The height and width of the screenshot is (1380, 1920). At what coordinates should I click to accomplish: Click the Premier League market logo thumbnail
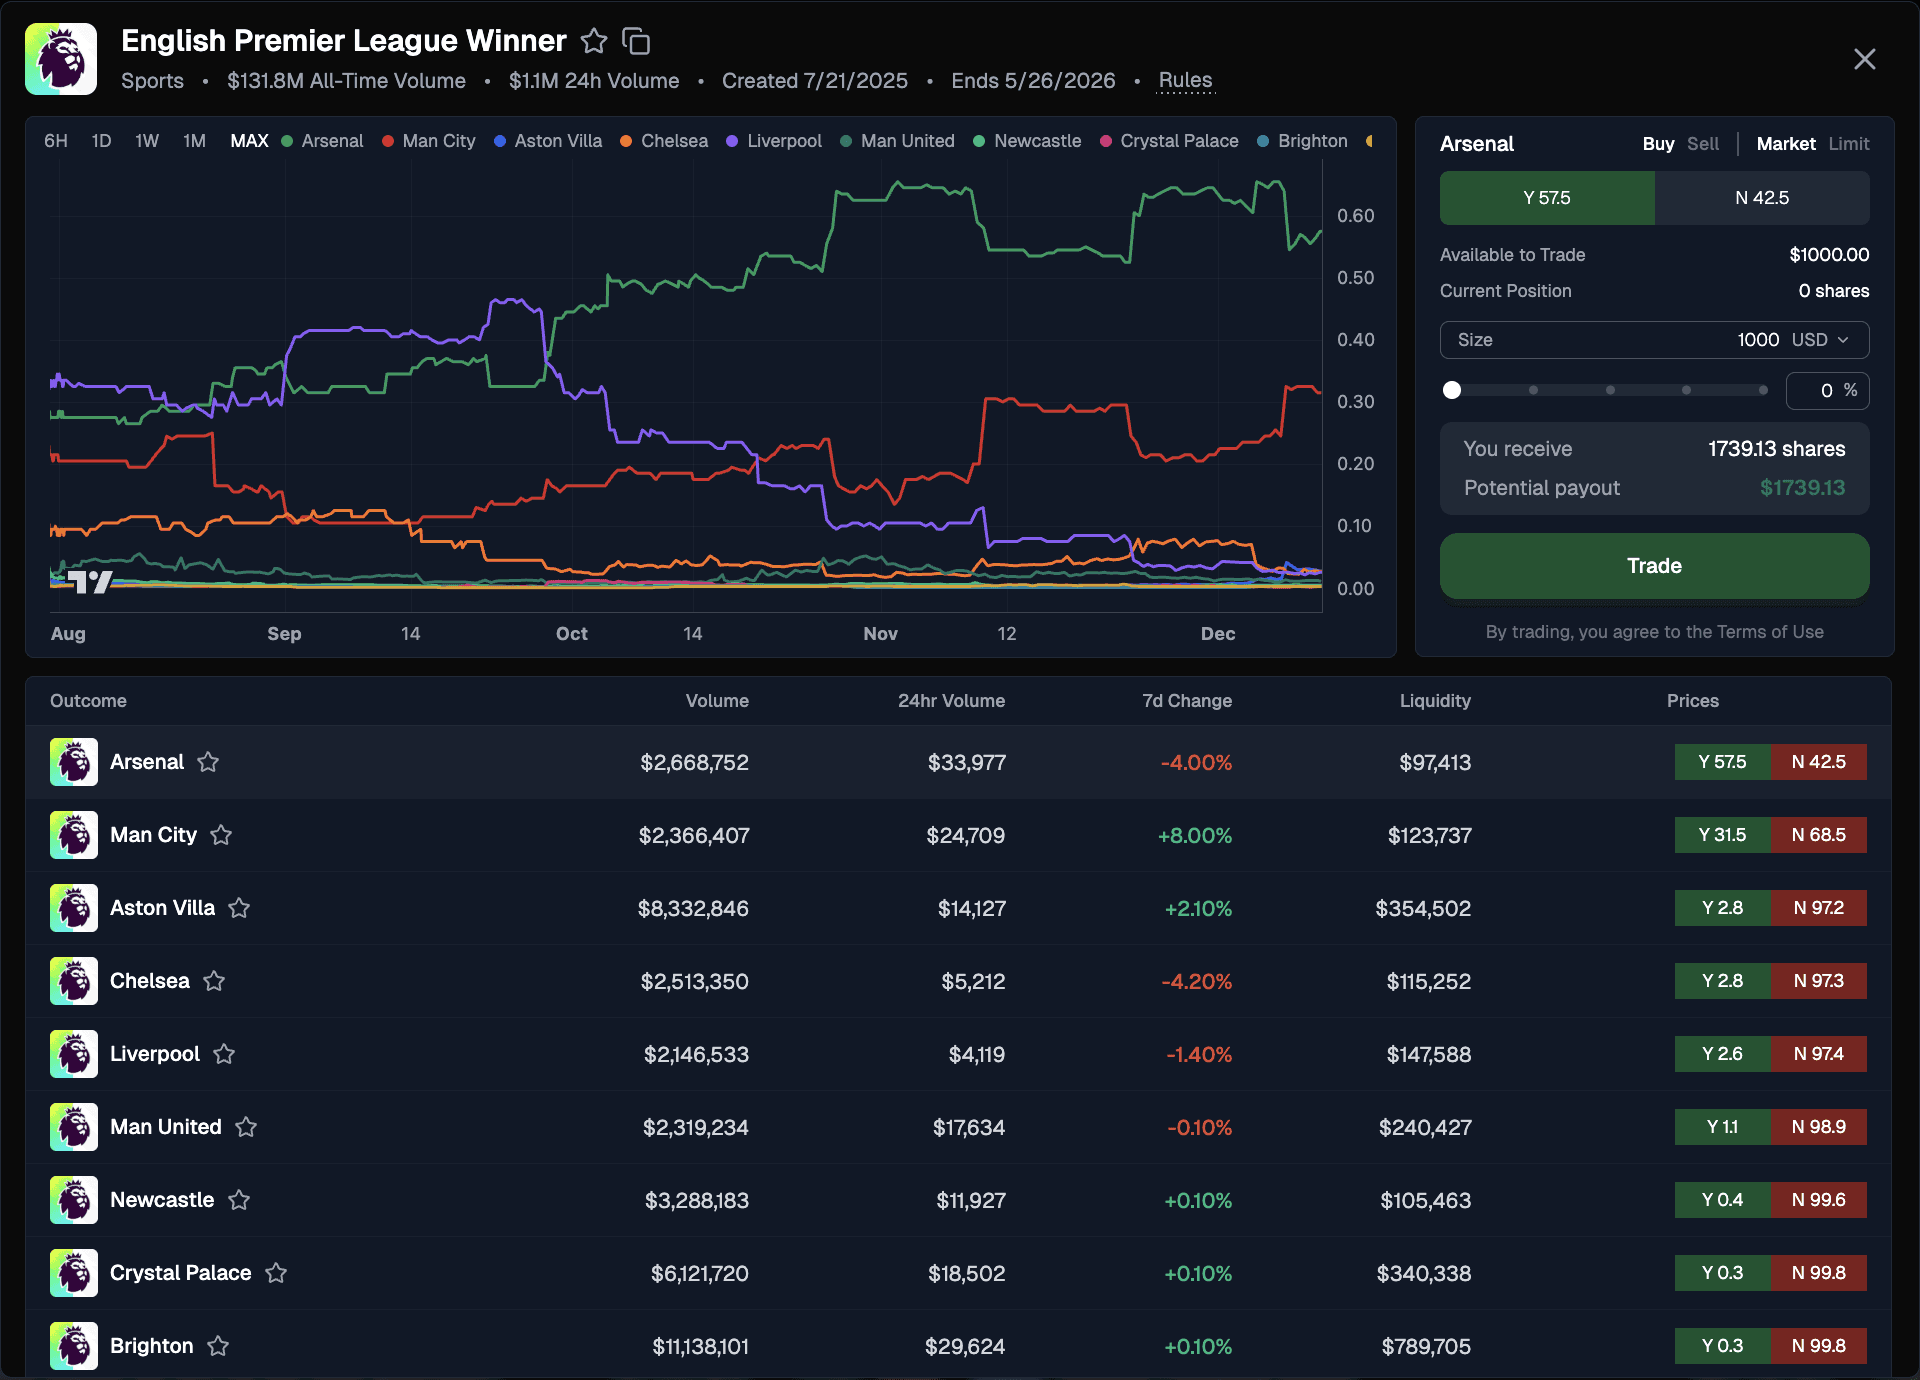[61, 59]
